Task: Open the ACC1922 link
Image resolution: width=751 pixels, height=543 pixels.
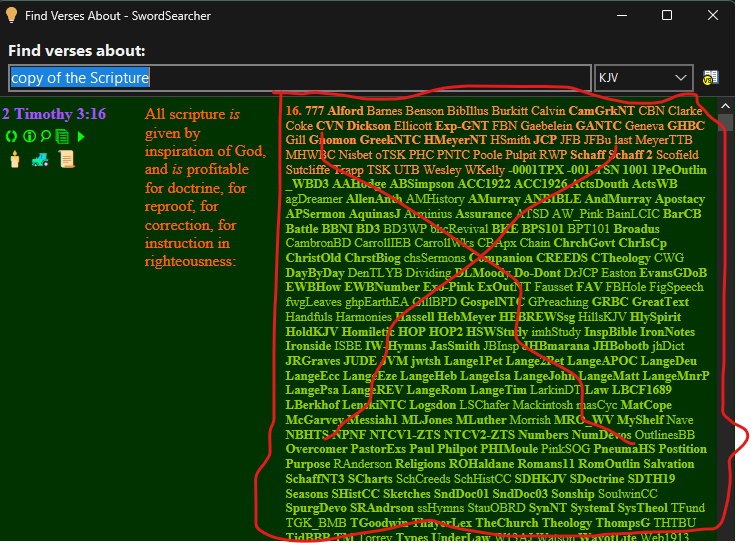Action: (x=484, y=184)
